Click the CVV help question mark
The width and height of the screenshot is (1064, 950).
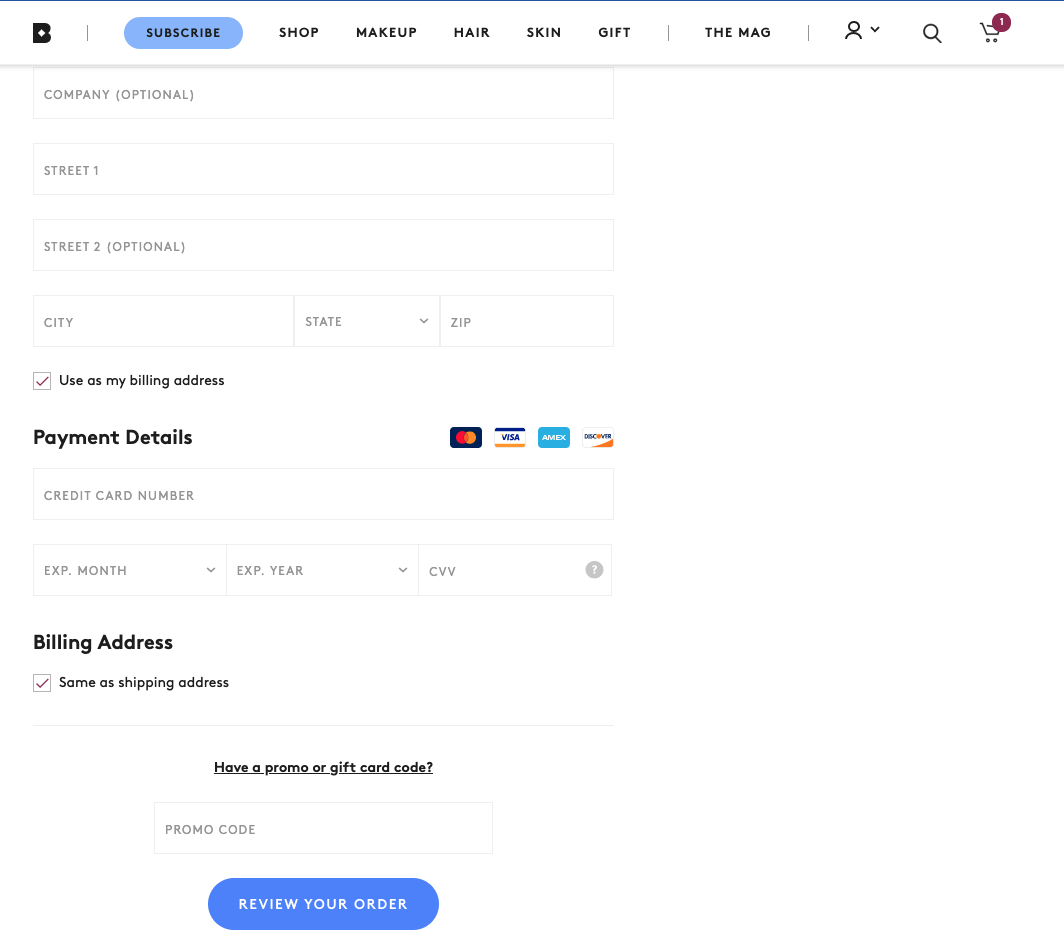point(594,570)
